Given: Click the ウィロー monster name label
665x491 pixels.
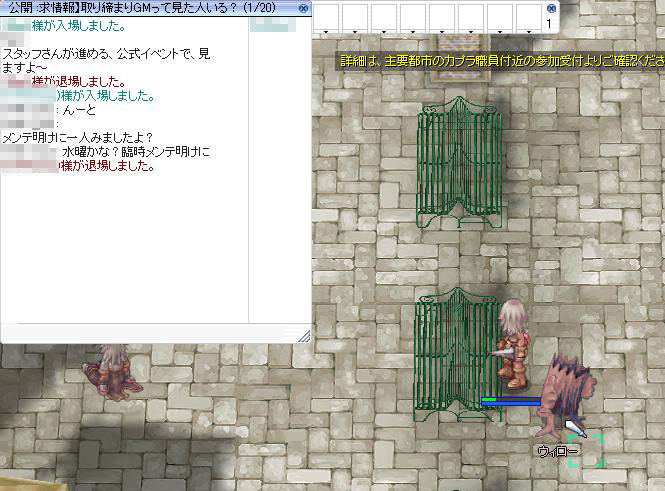Looking at the screenshot, I should pyautogui.click(x=558, y=452).
